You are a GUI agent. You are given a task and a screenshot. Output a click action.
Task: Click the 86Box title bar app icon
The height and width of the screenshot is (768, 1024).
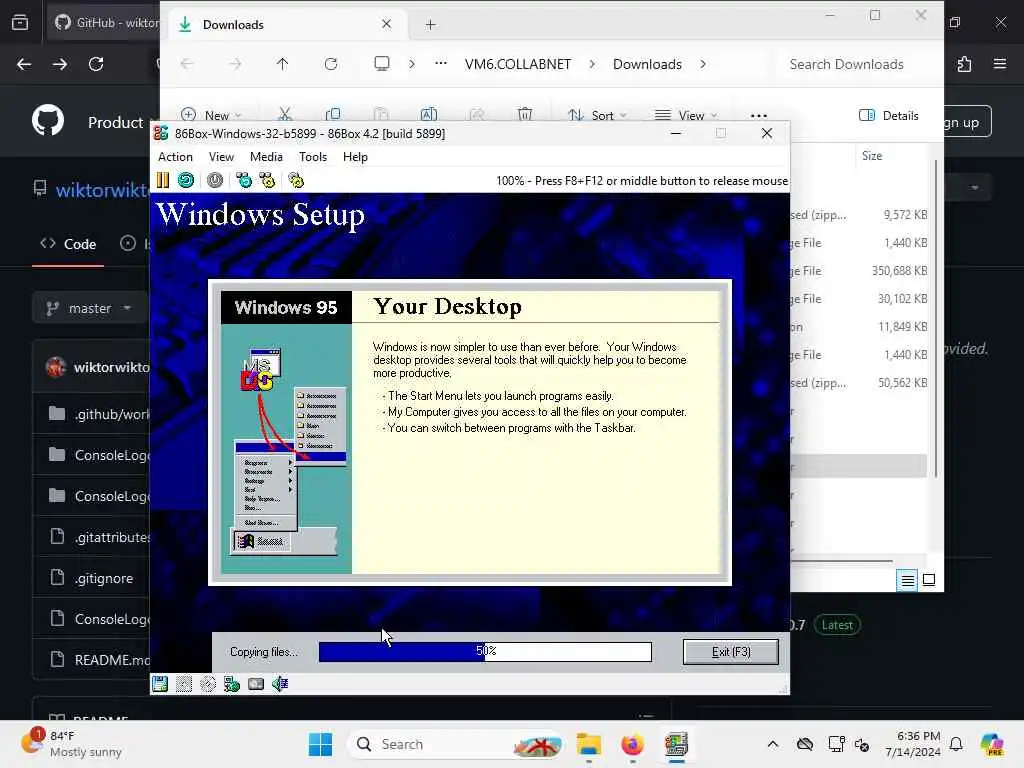point(161,133)
